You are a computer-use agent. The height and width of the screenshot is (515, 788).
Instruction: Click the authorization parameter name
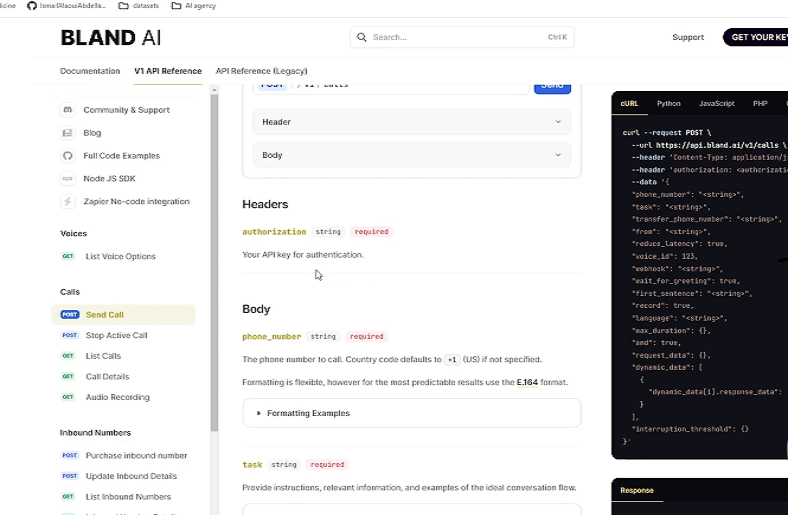click(x=274, y=232)
